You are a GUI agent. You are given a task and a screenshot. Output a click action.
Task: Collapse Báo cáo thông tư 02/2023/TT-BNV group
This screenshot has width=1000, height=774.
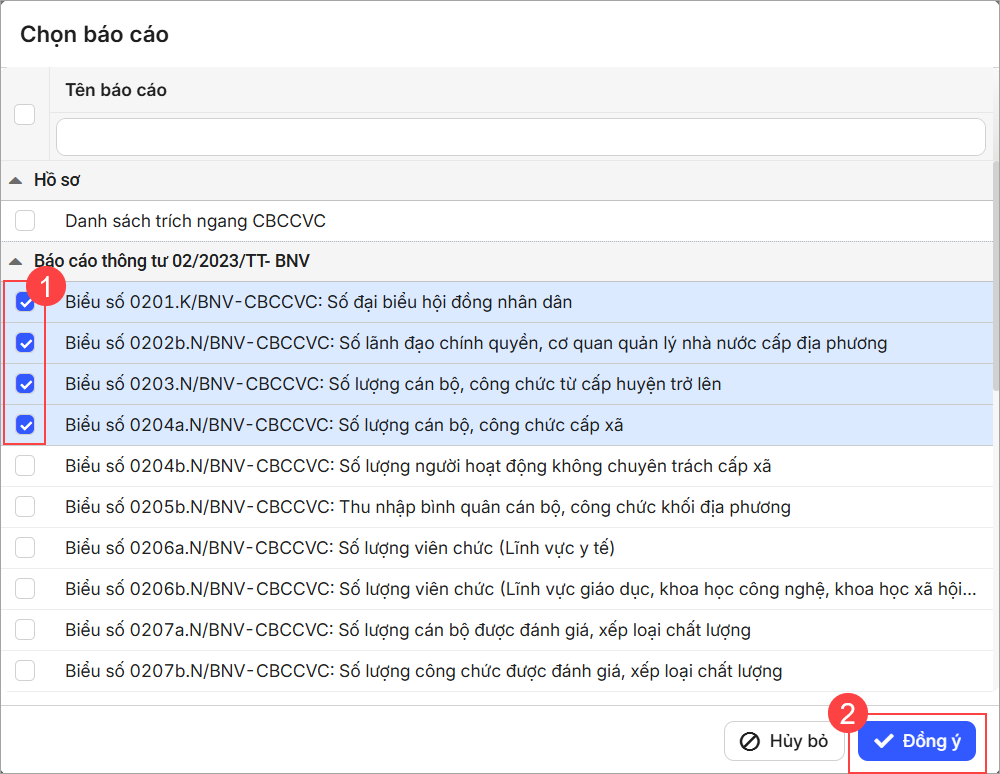click(15, 261)
